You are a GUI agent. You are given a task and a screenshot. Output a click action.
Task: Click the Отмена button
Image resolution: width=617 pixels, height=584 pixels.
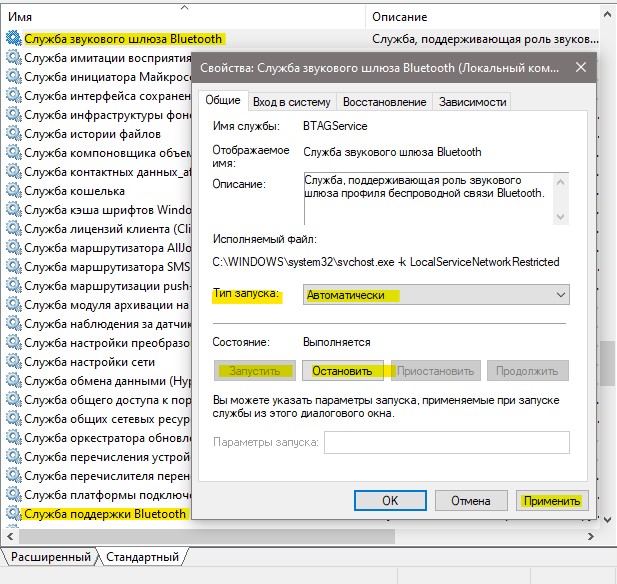(471, 501)
